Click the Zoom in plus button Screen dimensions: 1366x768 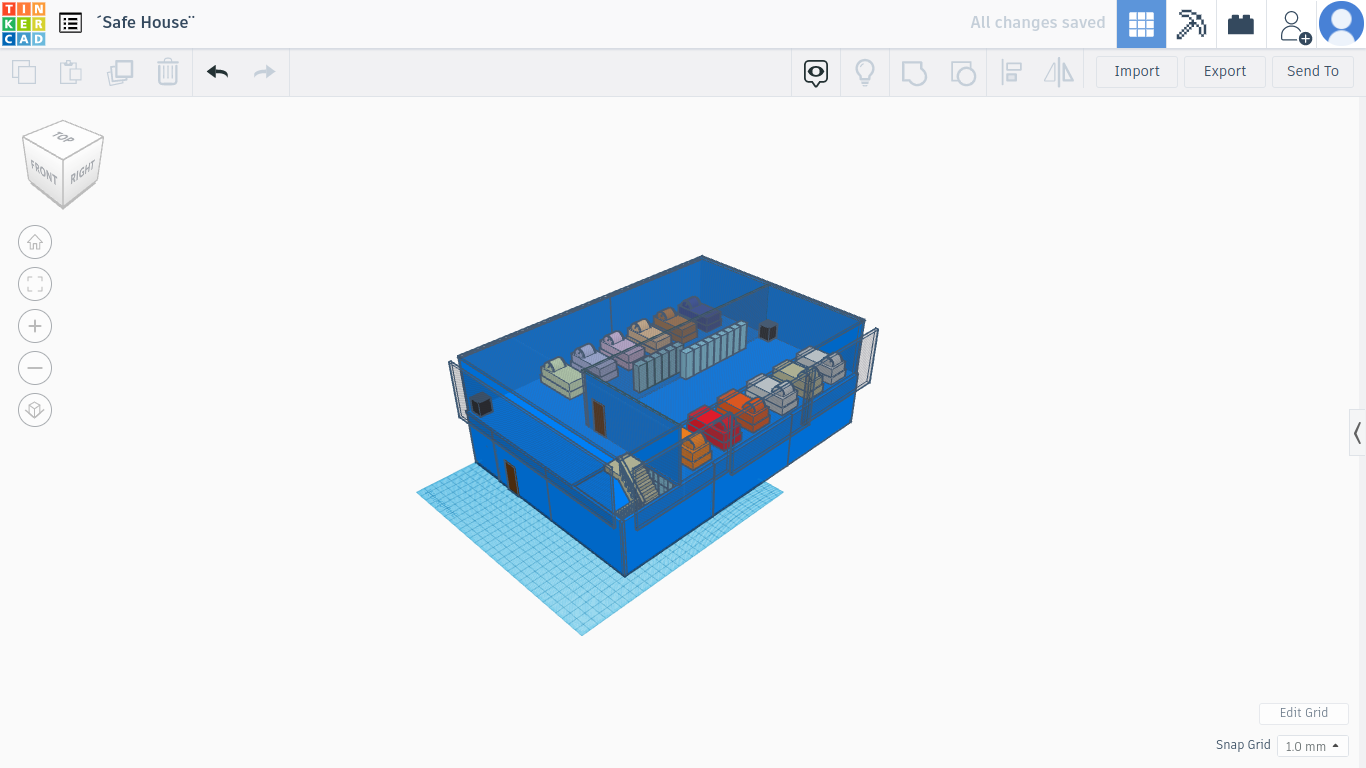coord(35,326)
